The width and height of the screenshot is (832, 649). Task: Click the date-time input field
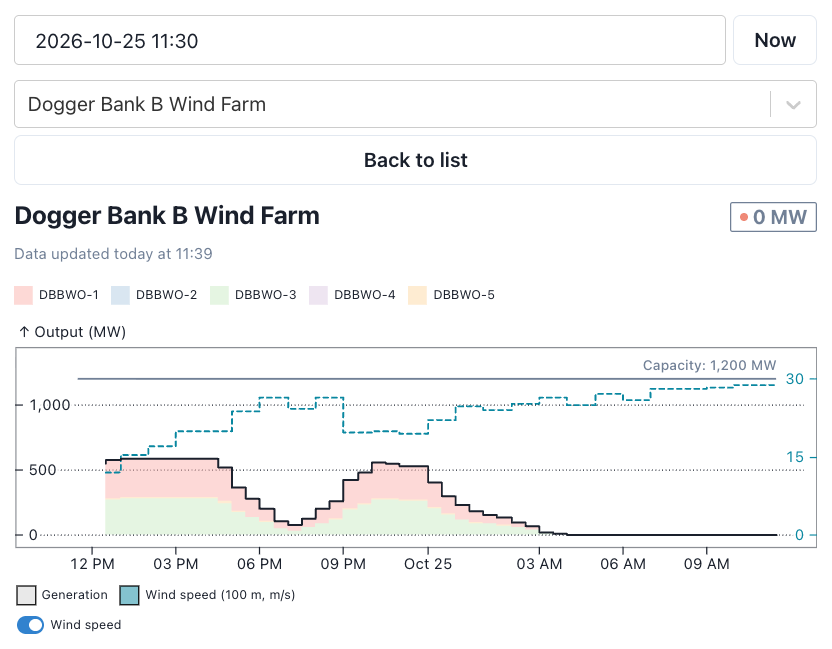369,40
